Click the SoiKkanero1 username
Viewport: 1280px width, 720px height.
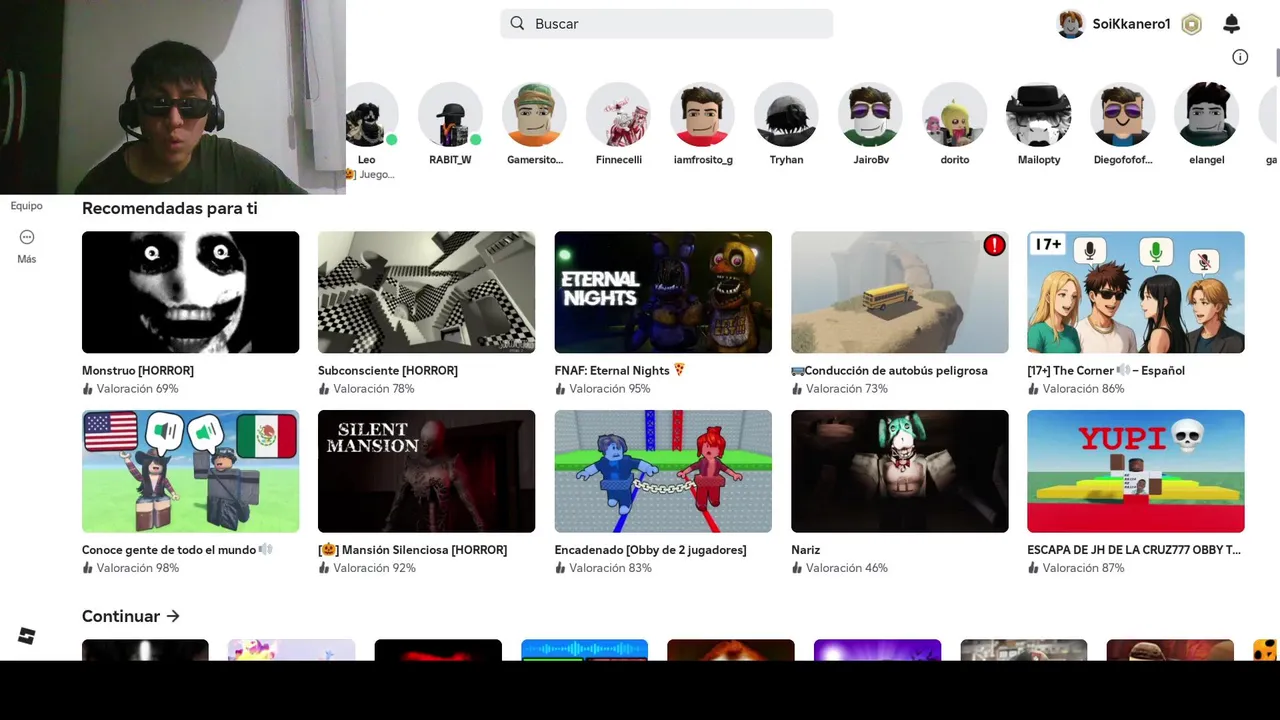click(1131, 24)
